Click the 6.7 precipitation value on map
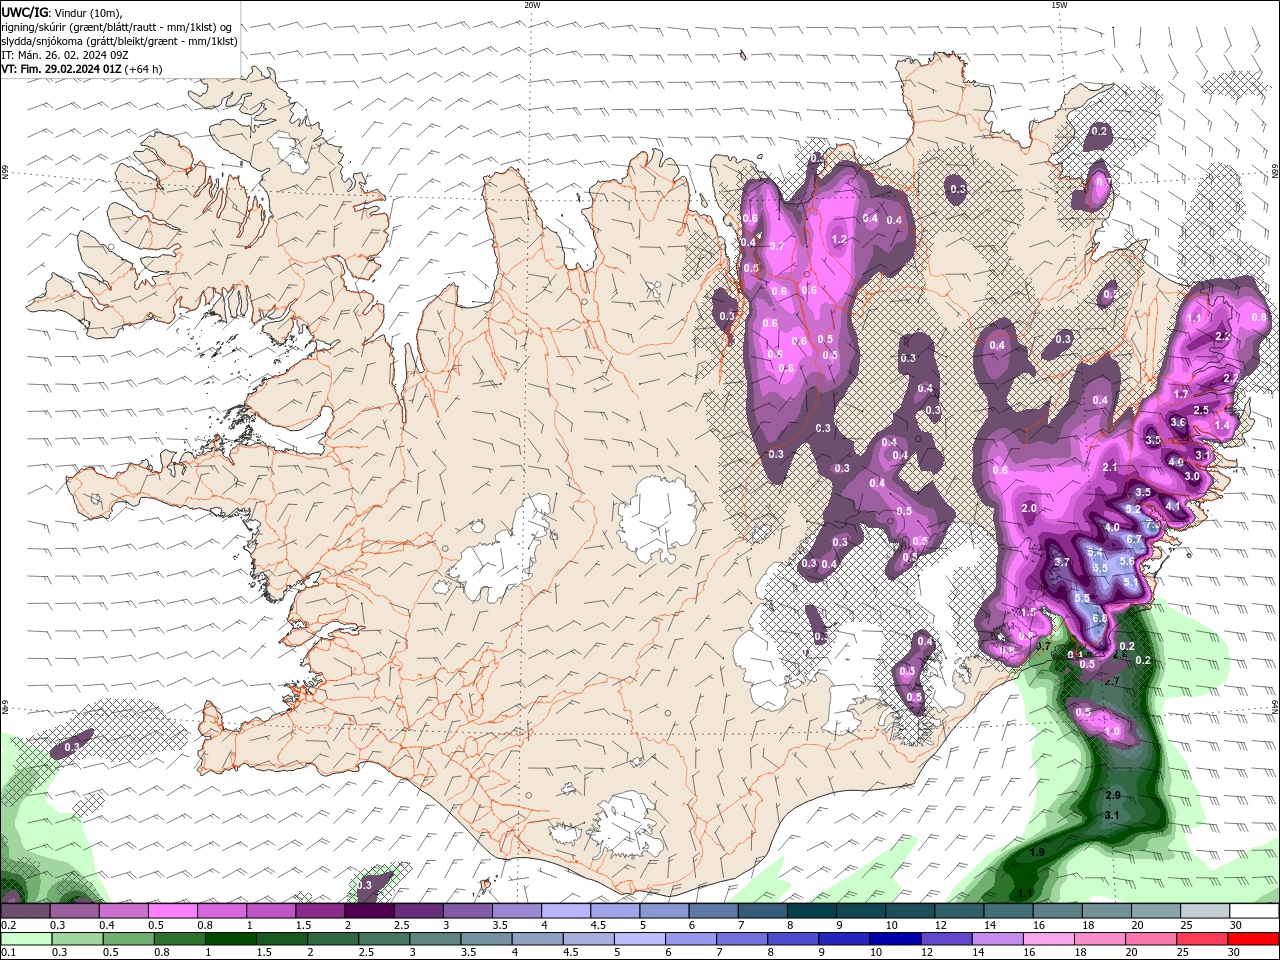Image resolution: width=1280 pixels, height=960 pixels. pyautogui.click(x=1133, y=539)
